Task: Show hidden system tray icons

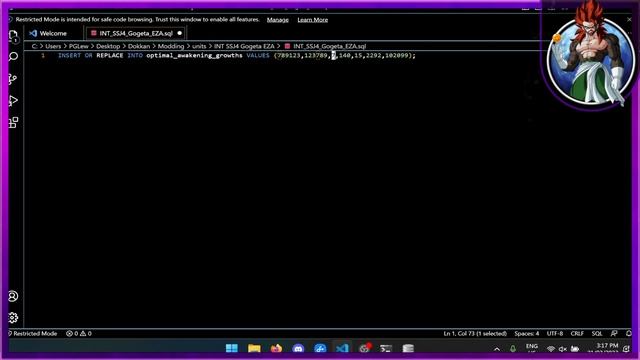Action: click(497, 349)
